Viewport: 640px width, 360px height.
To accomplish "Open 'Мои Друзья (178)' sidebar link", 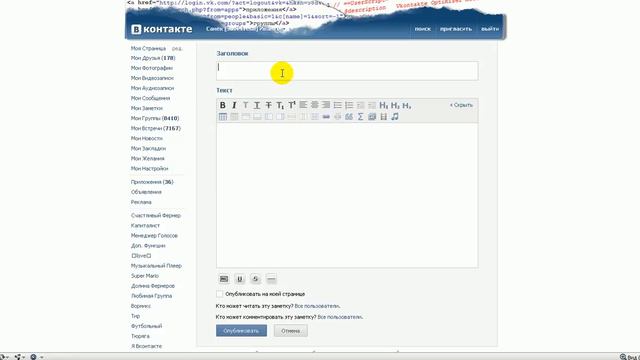I will 153,58.
